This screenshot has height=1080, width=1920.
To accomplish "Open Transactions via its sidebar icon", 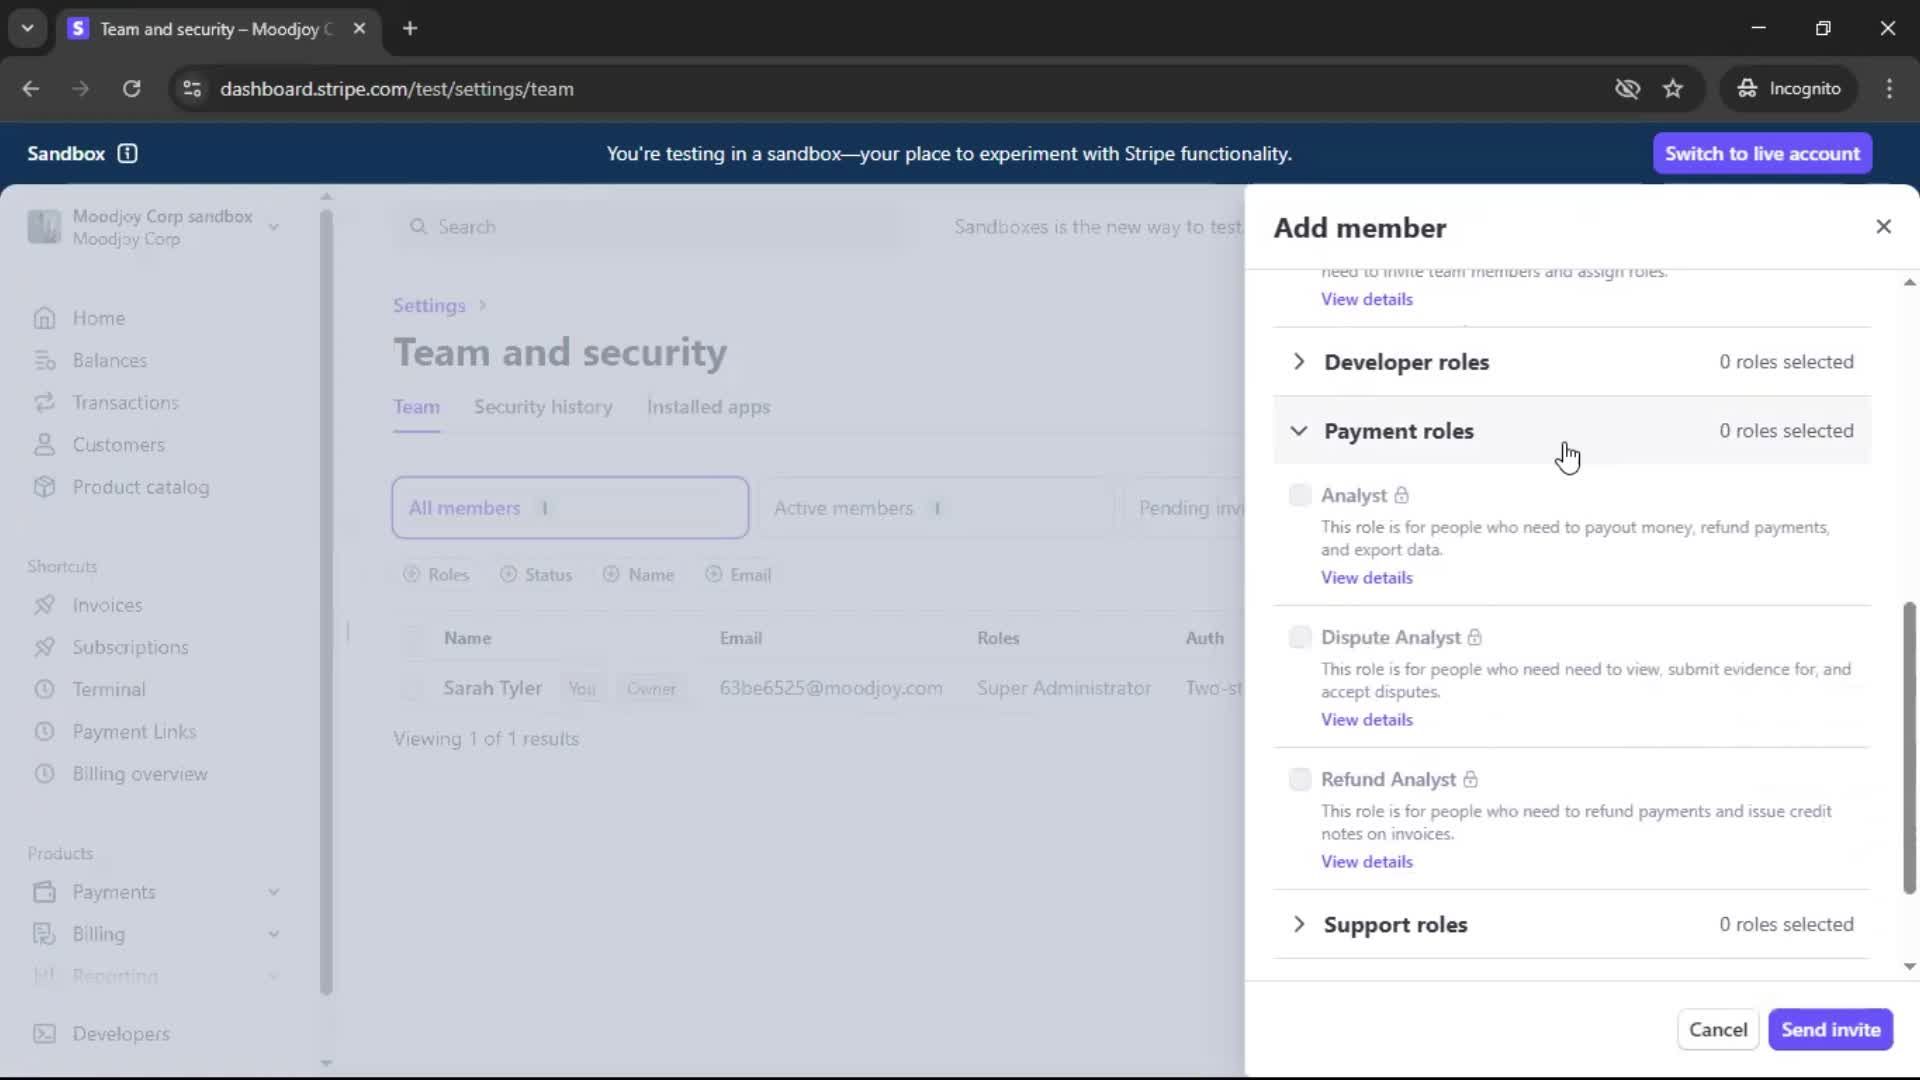I will [44, 402].
